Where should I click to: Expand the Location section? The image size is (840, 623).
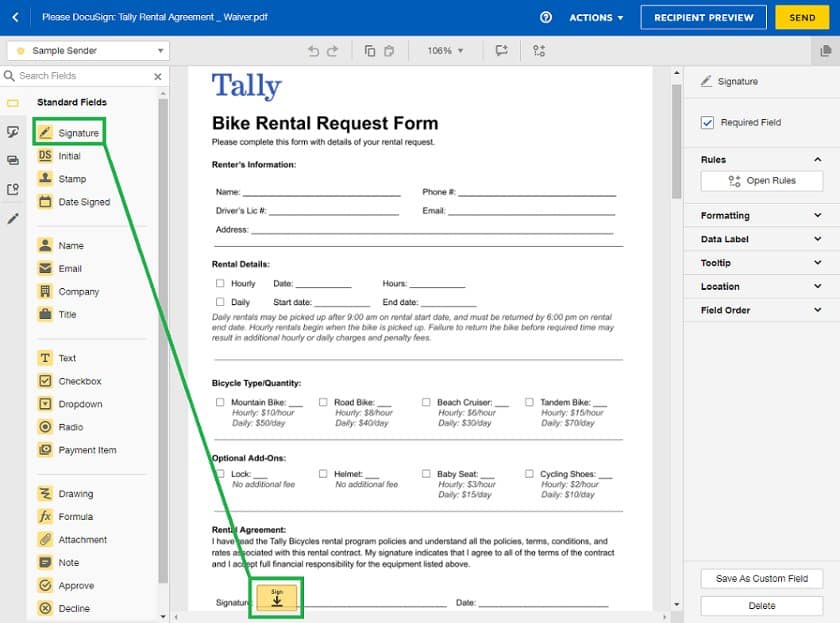(x=761, y=287)
